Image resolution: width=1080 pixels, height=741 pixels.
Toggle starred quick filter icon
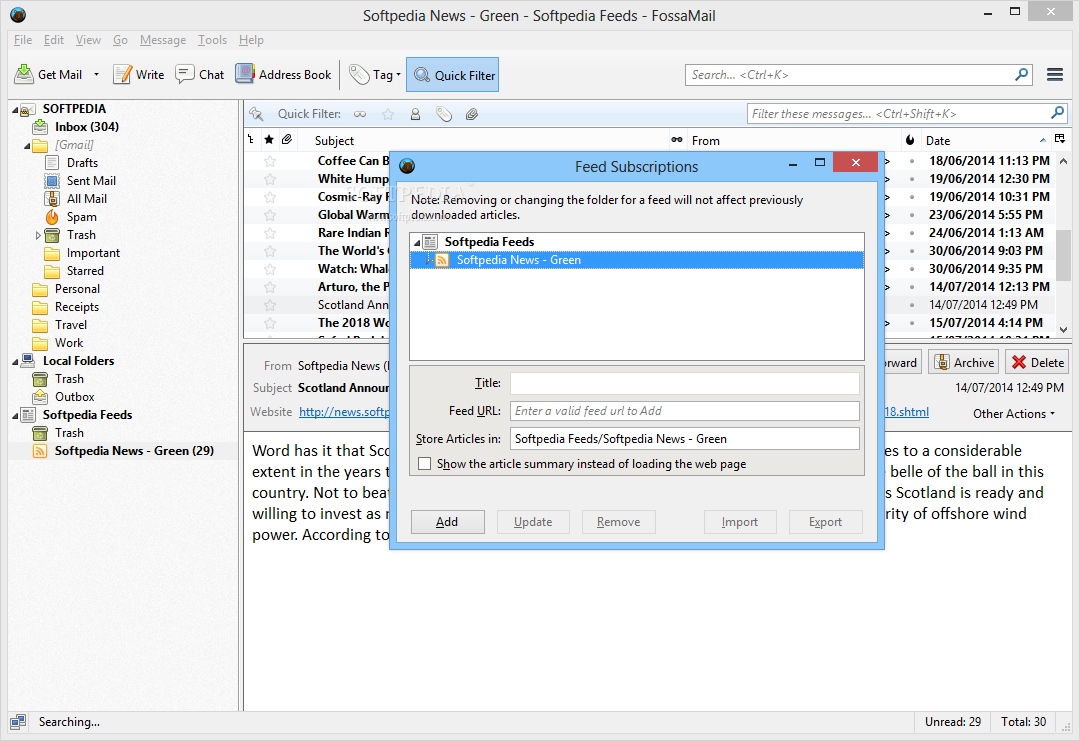pyautogui.click(x=388, y=114)
